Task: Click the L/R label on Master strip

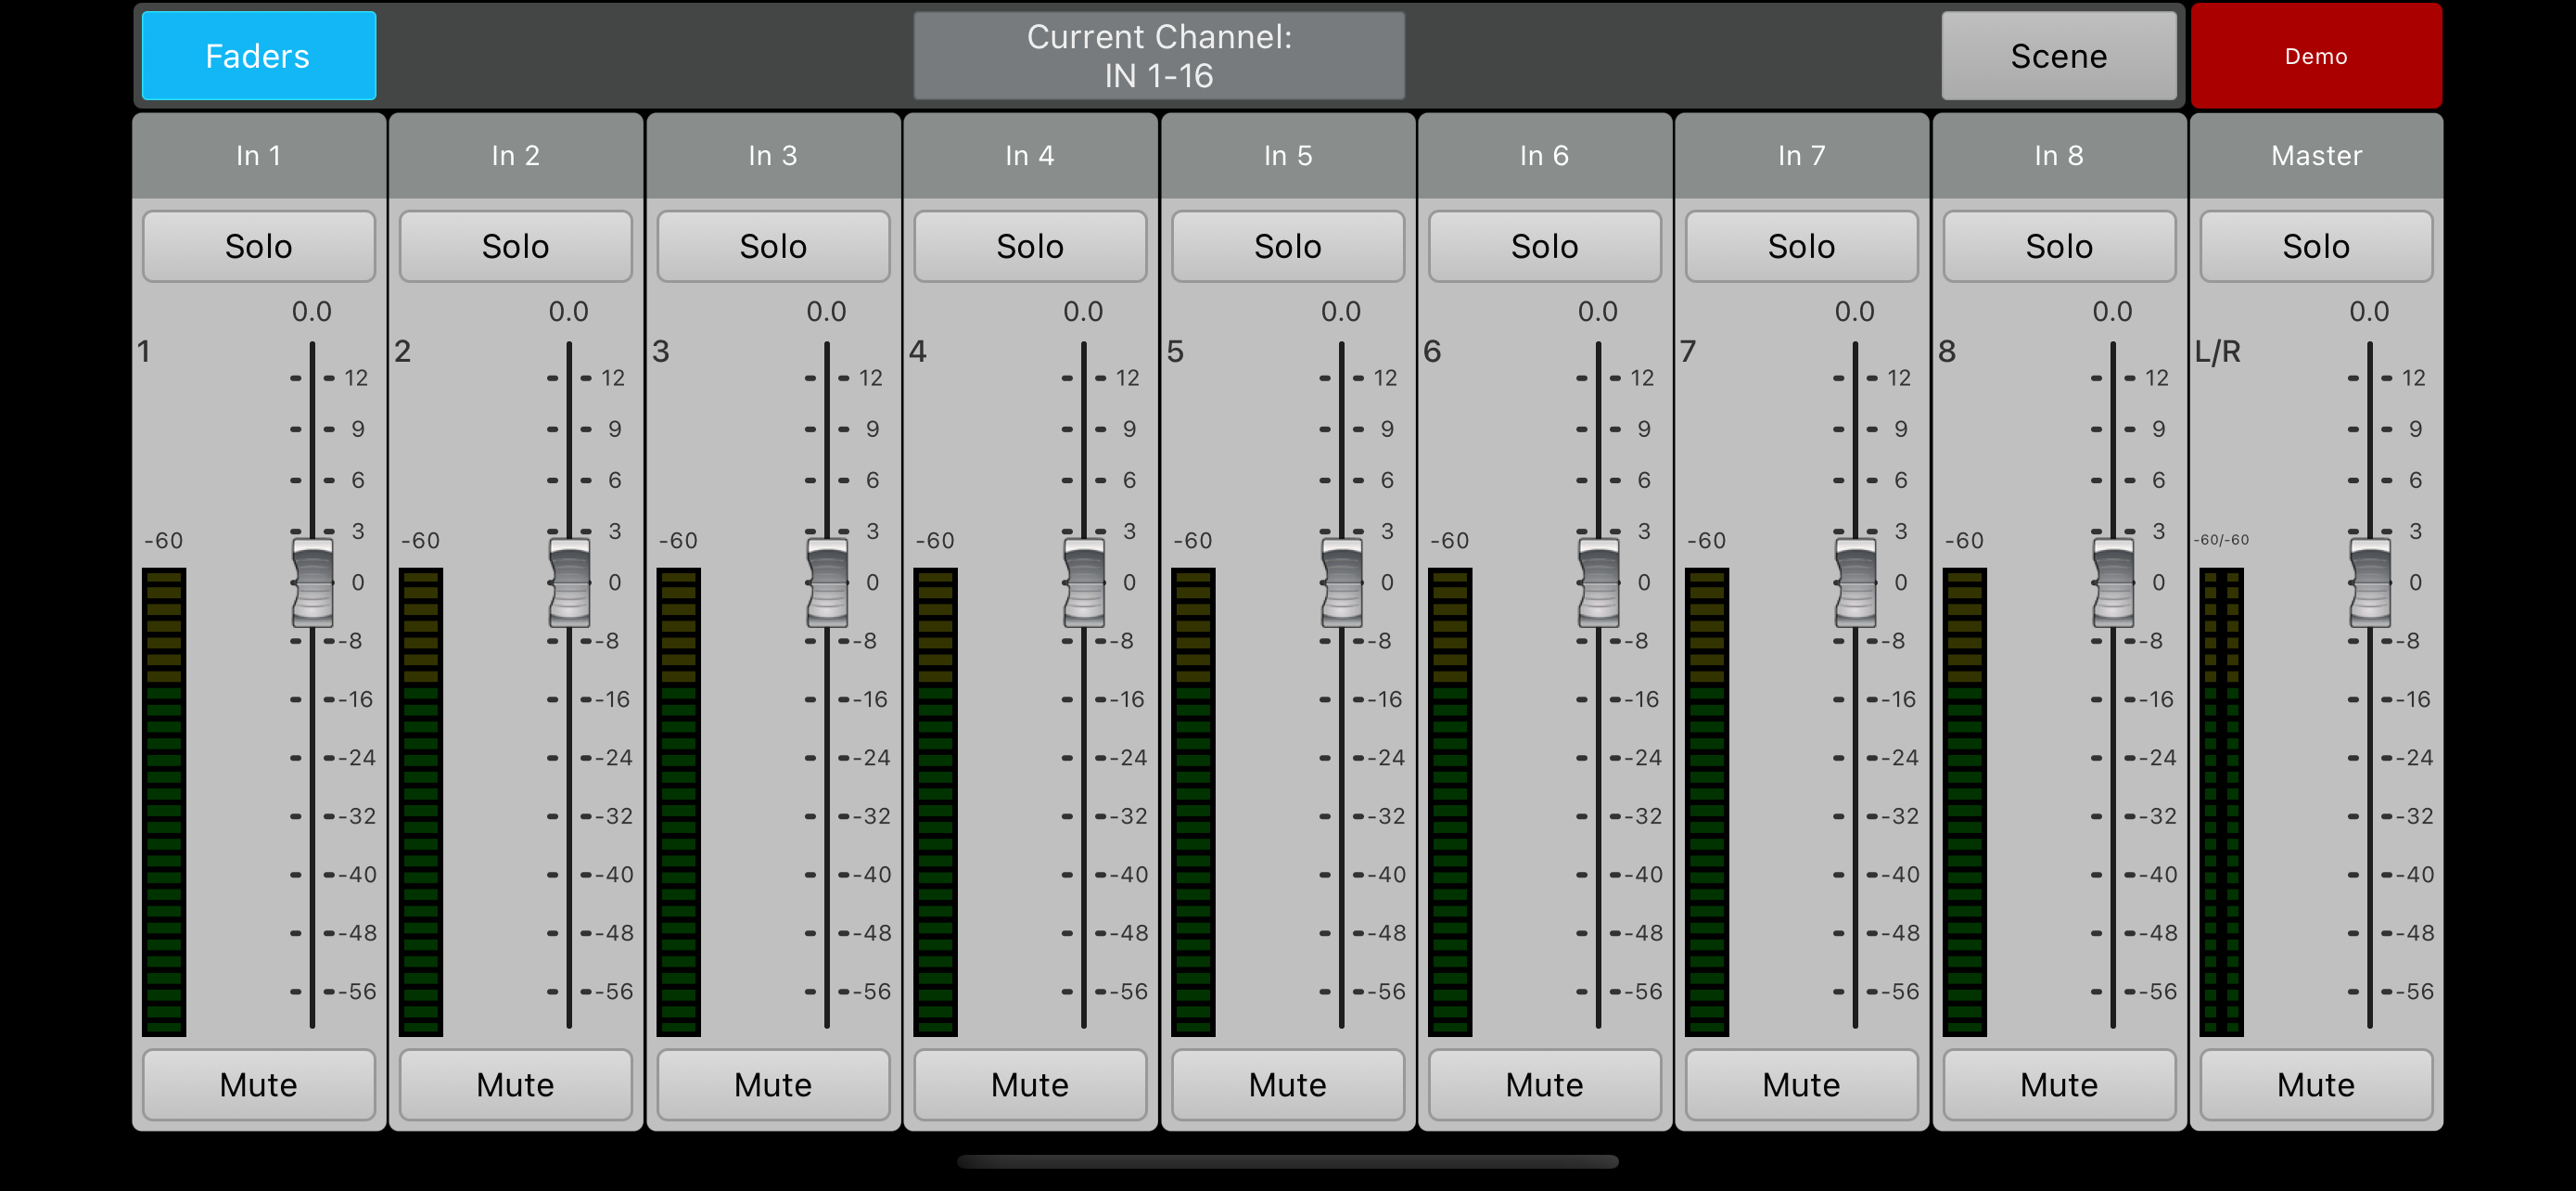Action: [2217, 352]
